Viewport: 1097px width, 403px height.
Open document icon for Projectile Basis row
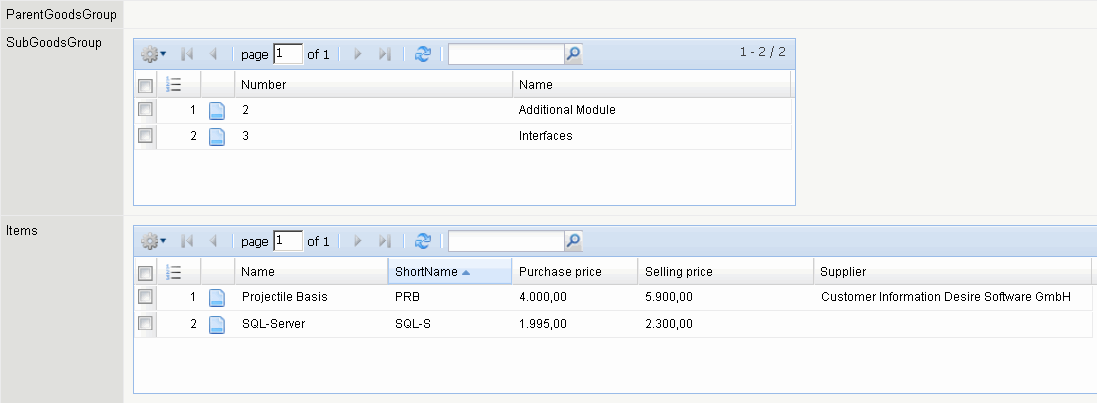tap(216, 297)
